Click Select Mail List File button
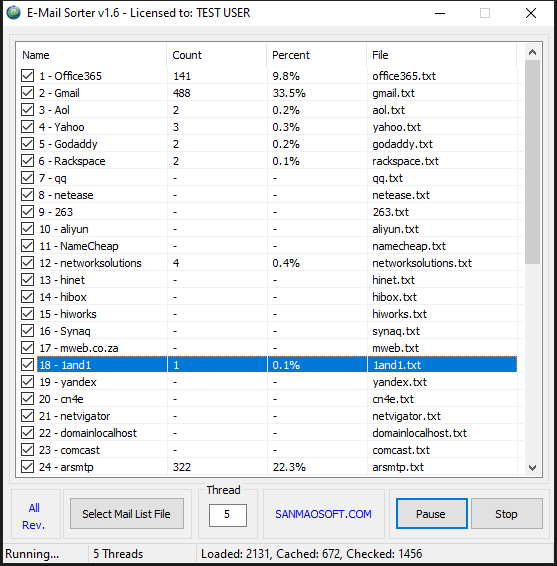Viewport: 557px width, 566px height. pyautogui.click(x=127, y=514)
